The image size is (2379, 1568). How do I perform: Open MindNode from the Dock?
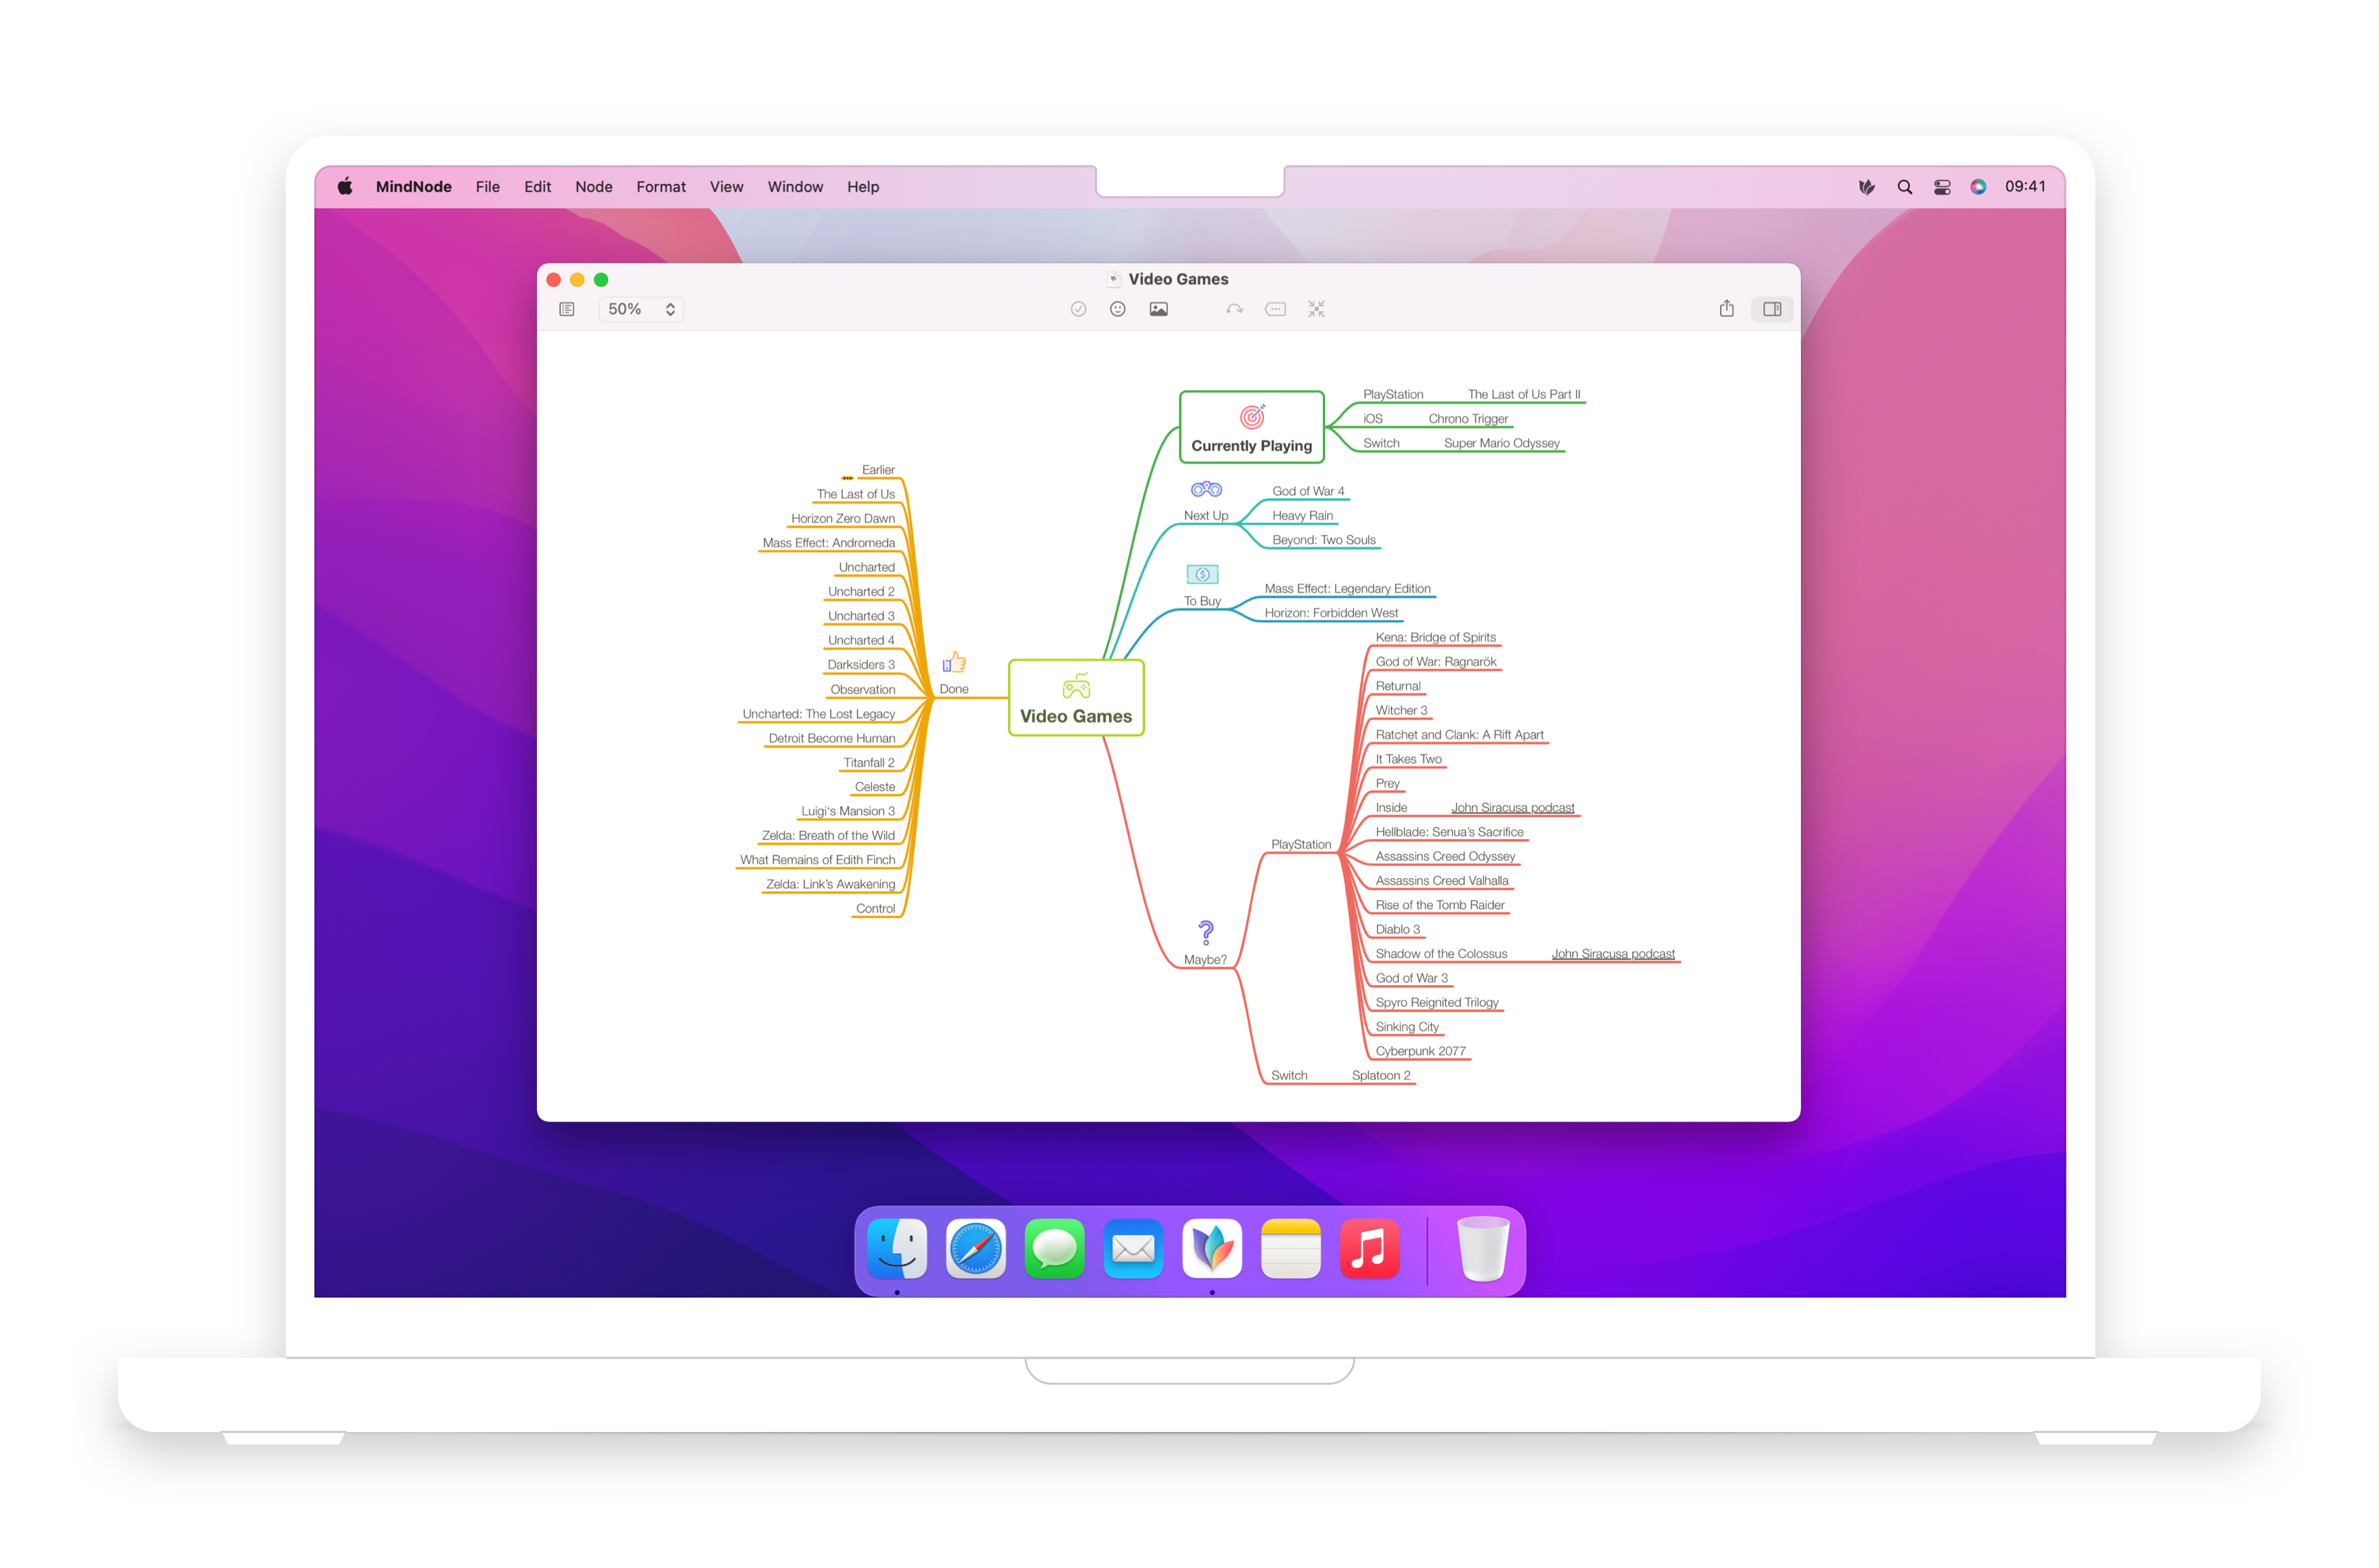(1212, 1248)
